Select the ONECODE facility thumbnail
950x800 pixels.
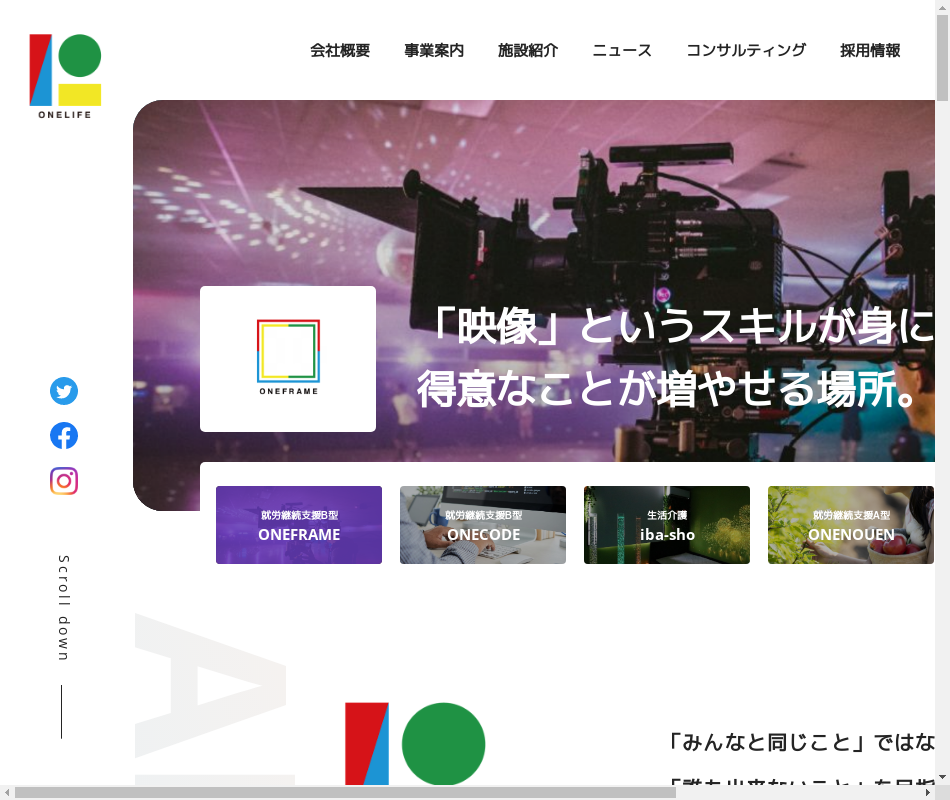(483, 525)
